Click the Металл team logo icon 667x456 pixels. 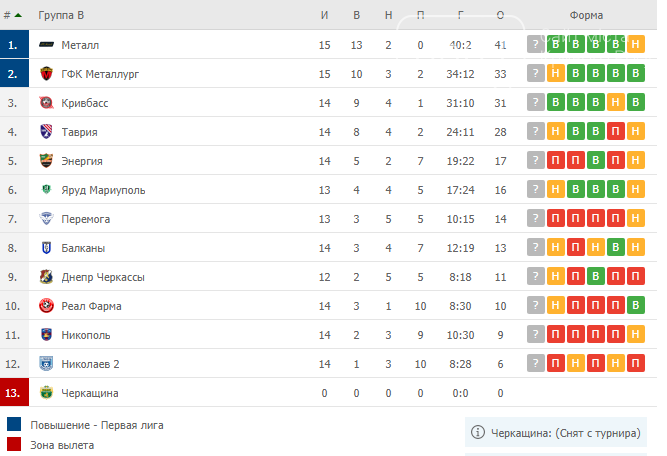coord(46,44)
